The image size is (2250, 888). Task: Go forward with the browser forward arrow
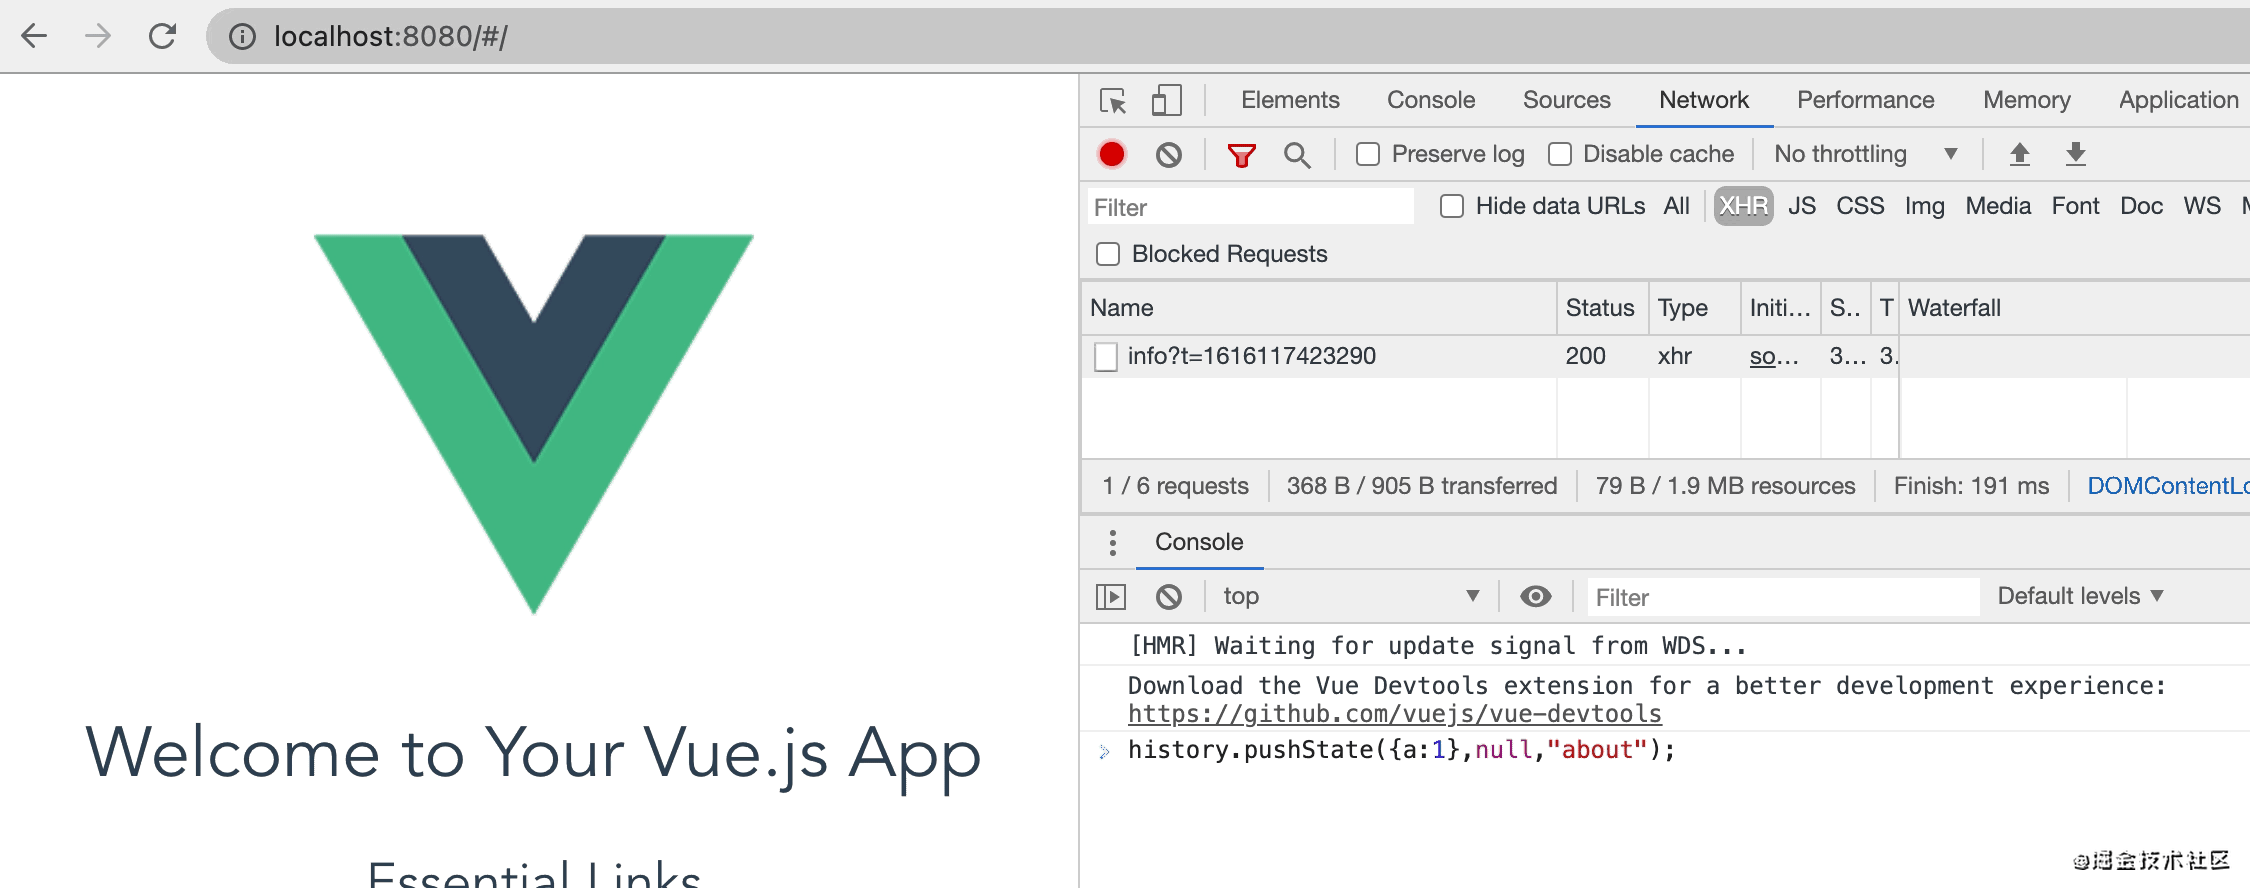click(98, 37)
